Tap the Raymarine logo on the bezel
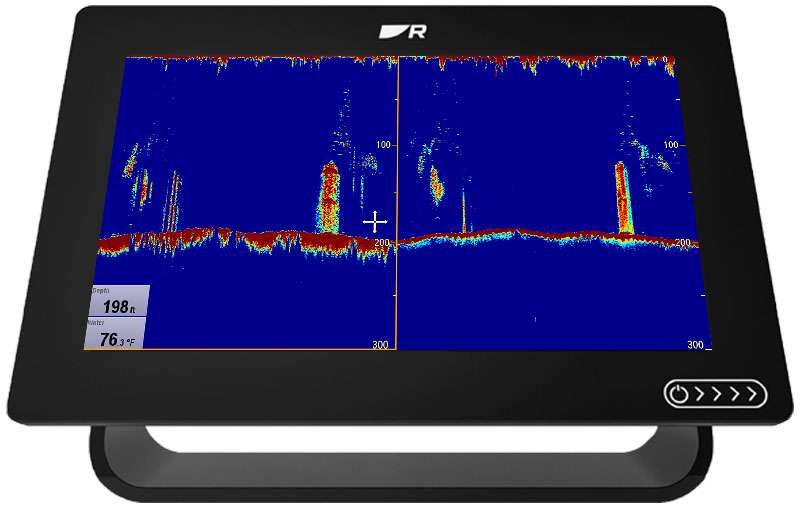The width and height of the screenshot is (800, 509). click(403, 31)
